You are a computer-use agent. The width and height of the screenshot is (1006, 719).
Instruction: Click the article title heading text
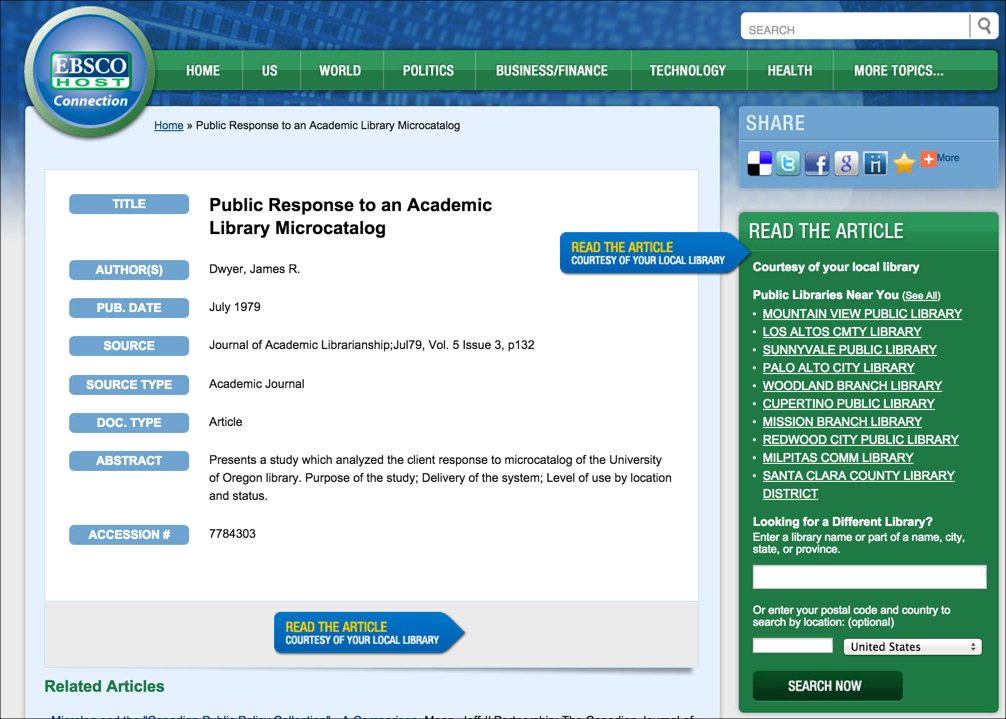(x=350, y=216)
